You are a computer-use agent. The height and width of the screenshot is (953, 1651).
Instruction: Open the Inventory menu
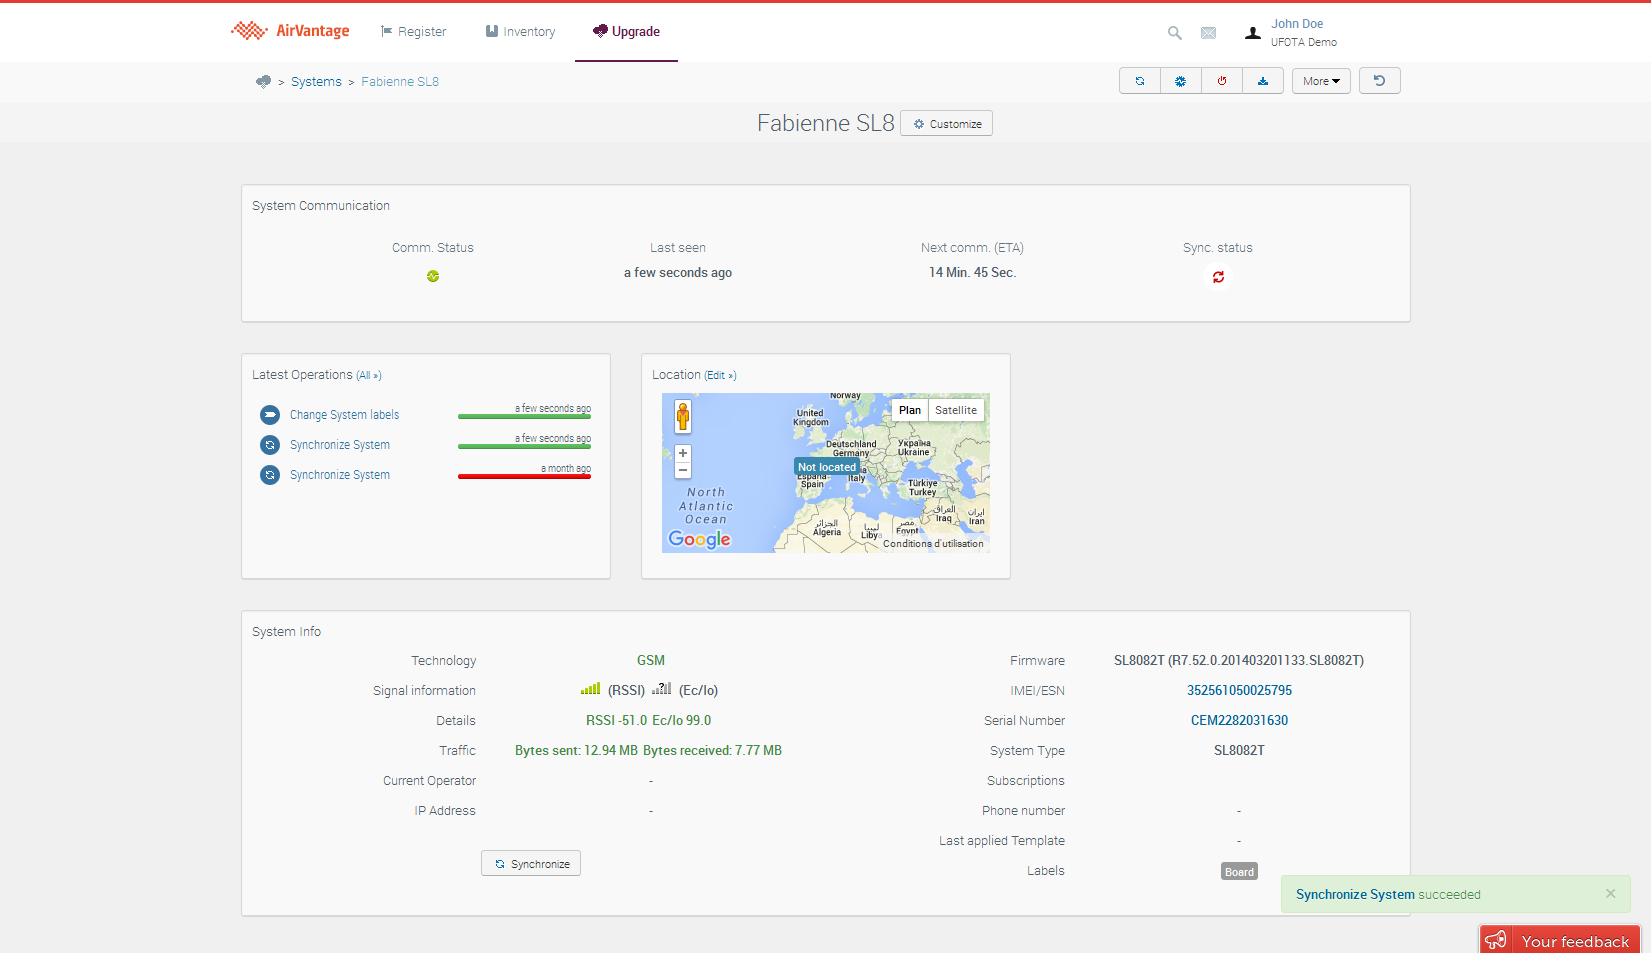520,32
